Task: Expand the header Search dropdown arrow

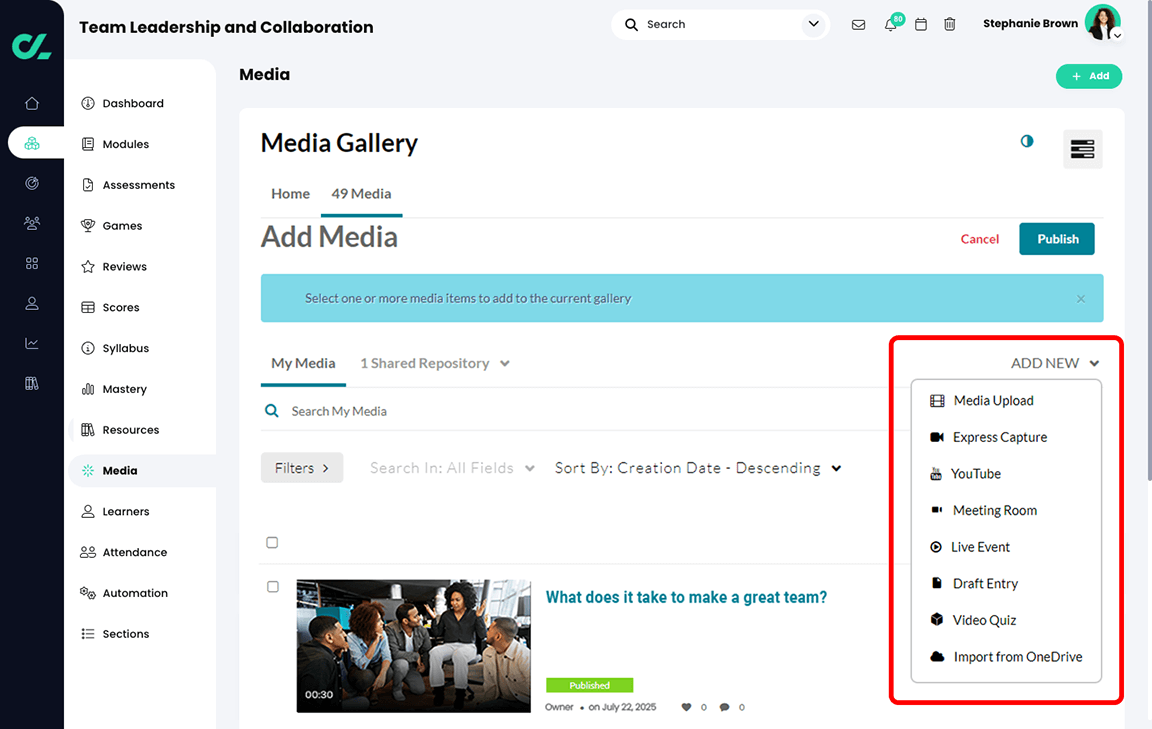Action: (813, 24)
